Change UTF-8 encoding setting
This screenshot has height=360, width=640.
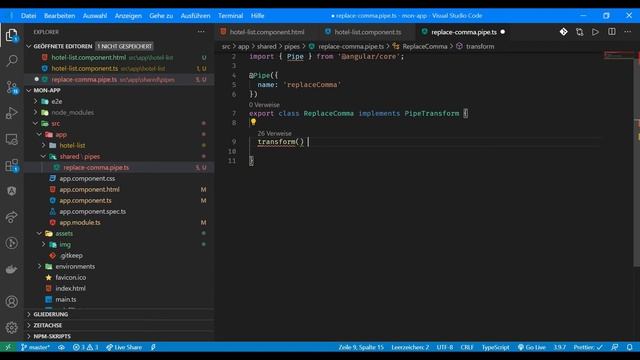tap(445, 347)
